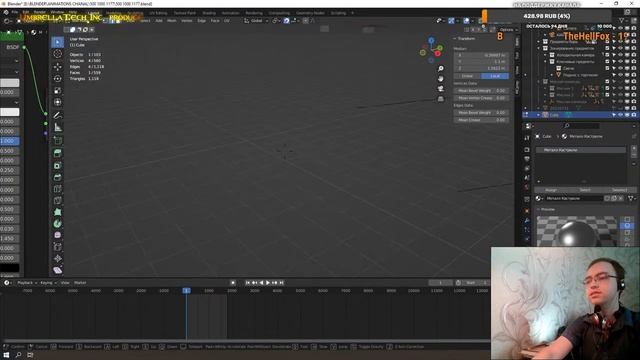Select the Edge Slide tool

pyautogui.click(x=58, y=247)
